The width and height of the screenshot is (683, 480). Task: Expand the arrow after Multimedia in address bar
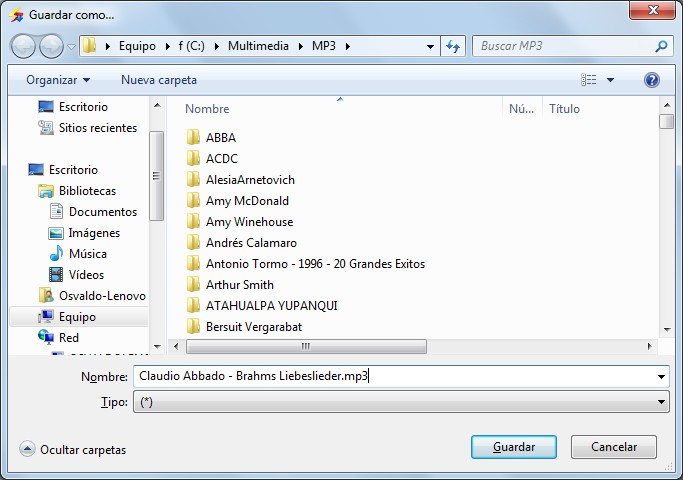click(301, 46)
